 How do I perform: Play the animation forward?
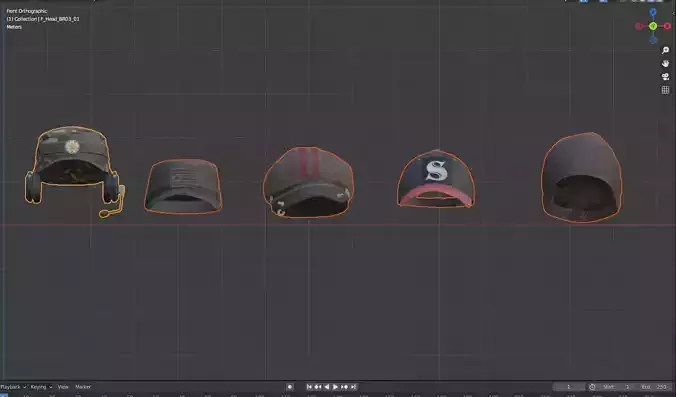point(335,387)
